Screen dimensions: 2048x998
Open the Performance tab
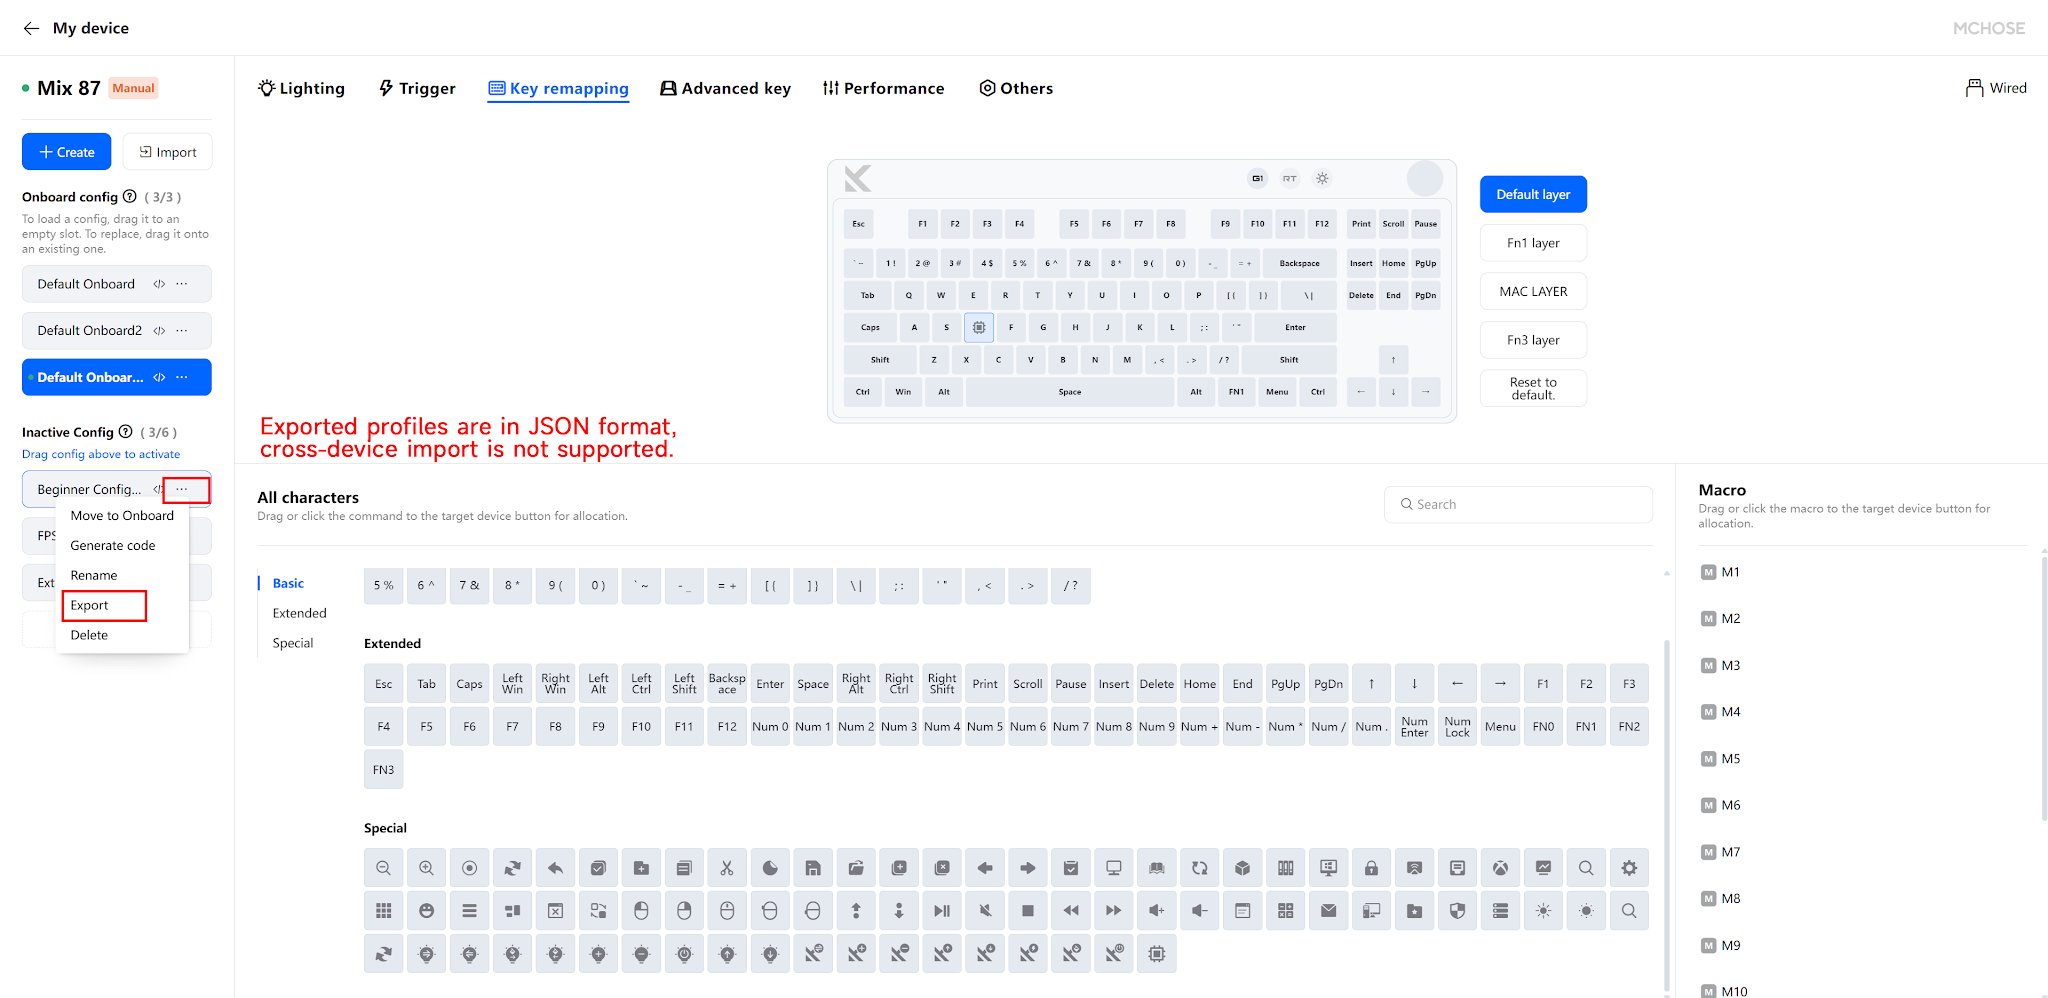(883, 88)
